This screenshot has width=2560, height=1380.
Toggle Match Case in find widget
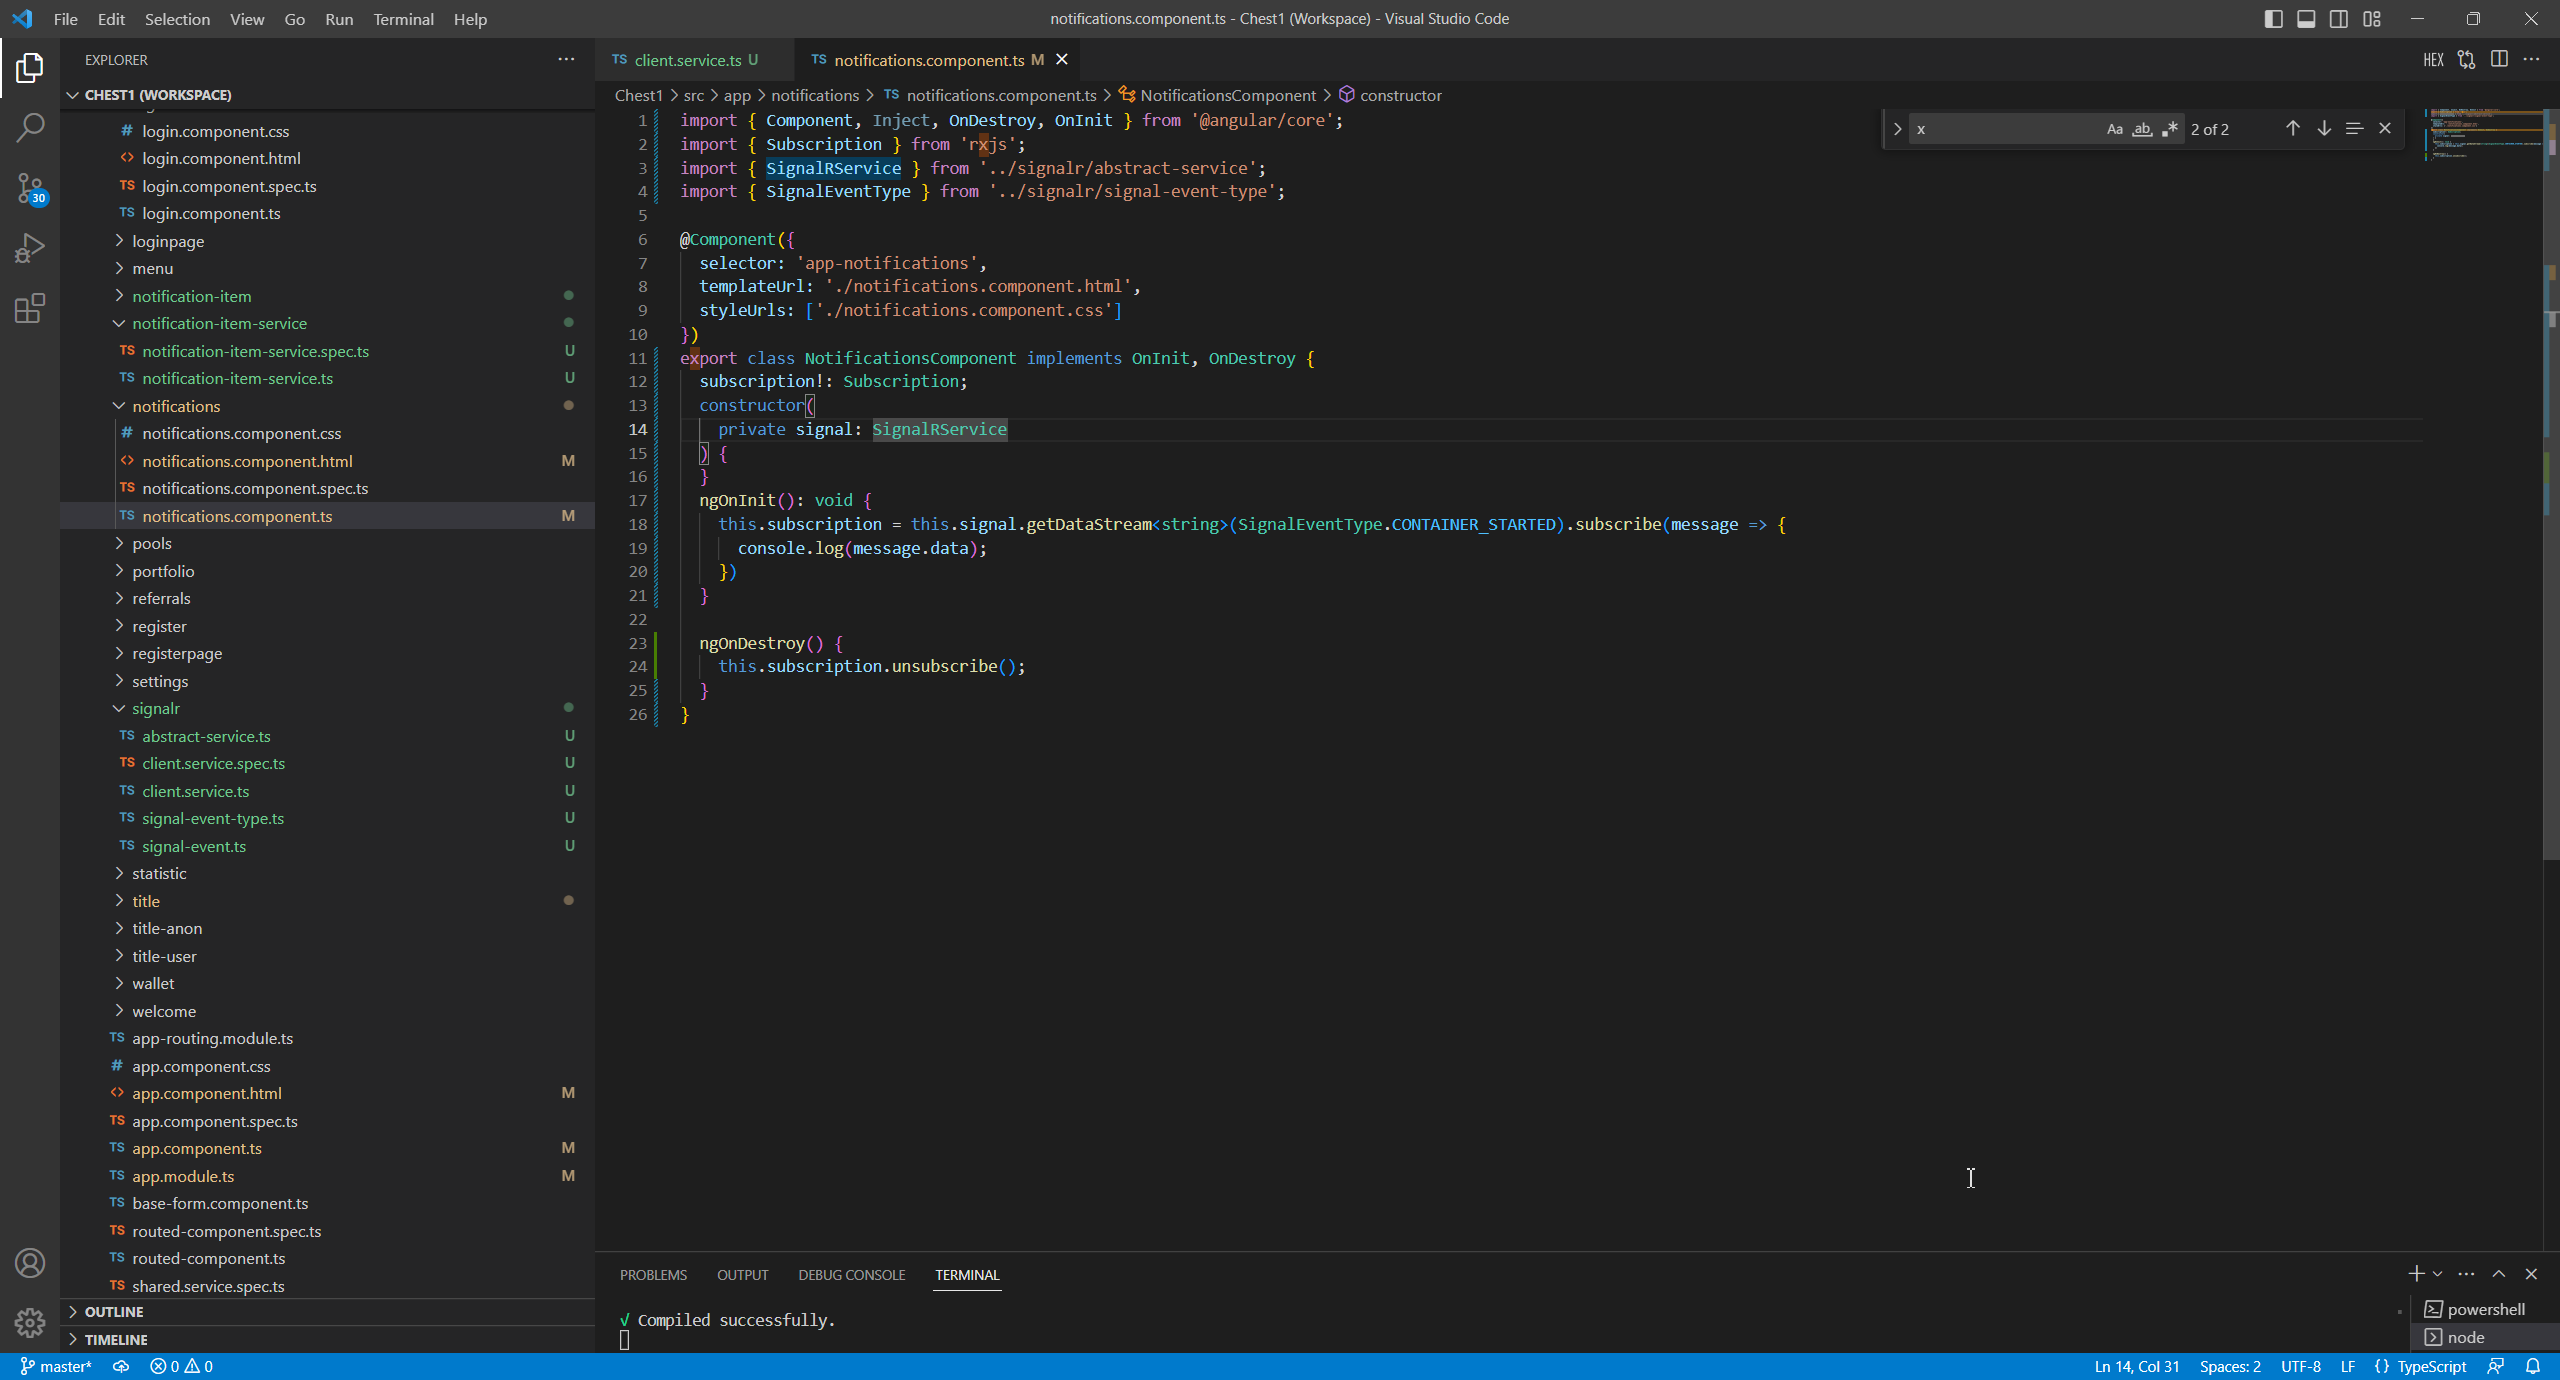[2115, 129]
